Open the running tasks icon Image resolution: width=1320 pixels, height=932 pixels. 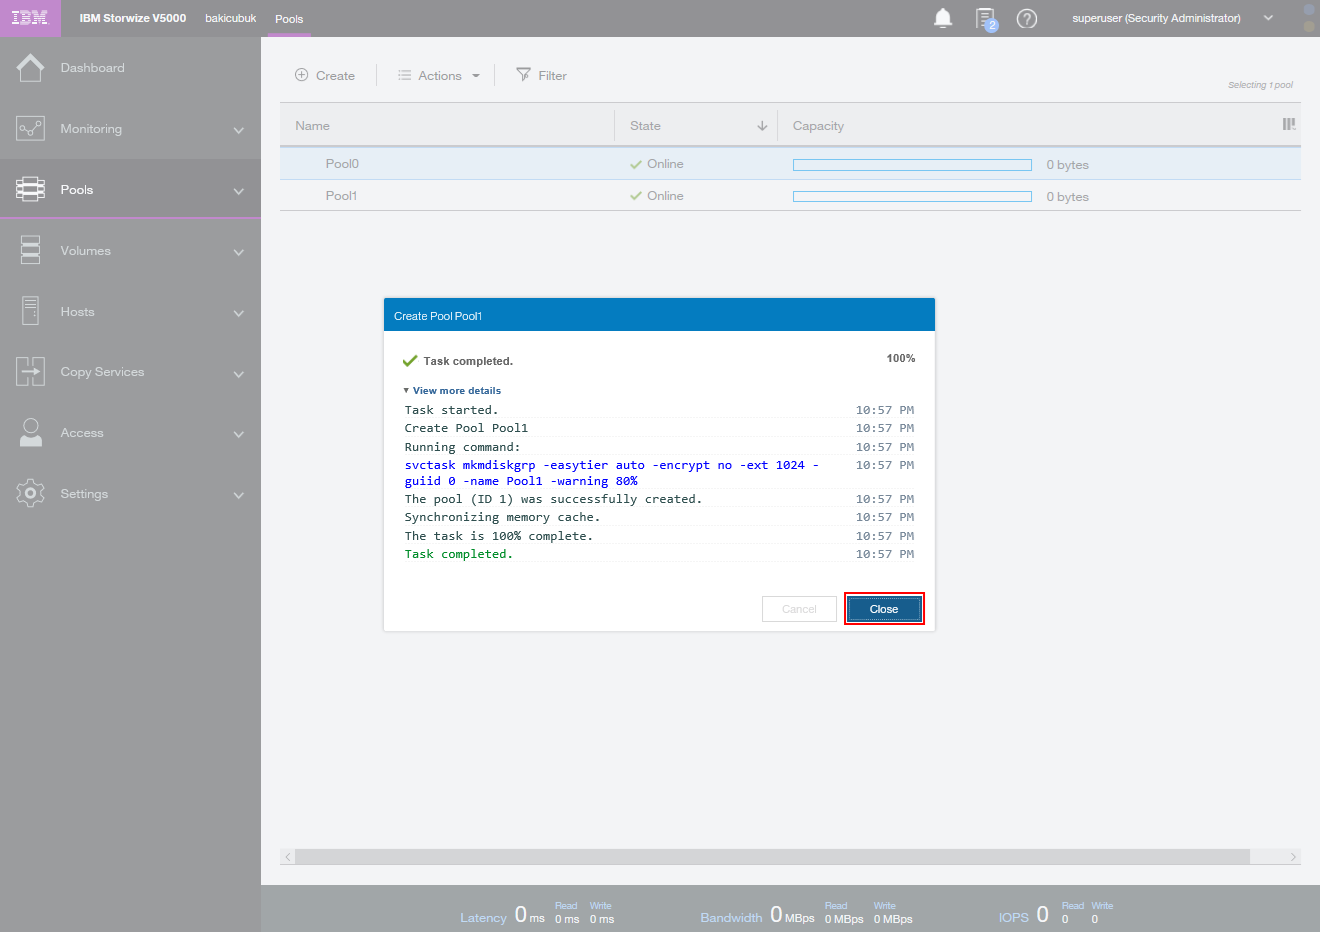986,19
